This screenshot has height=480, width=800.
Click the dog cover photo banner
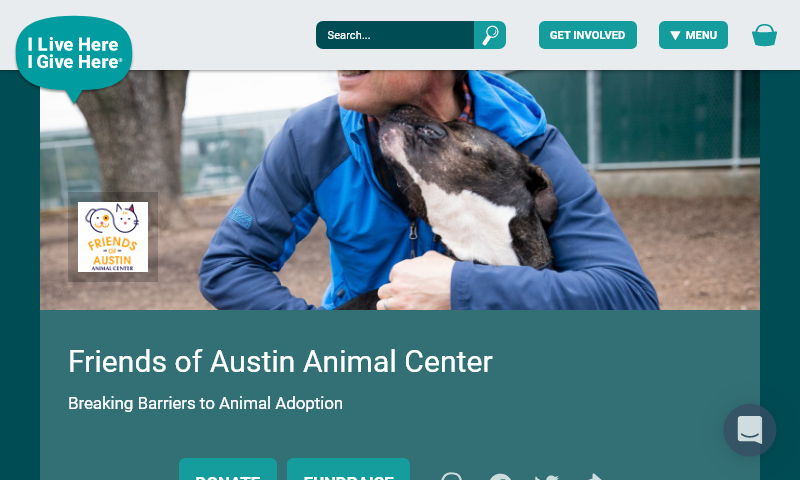(399, 190)
